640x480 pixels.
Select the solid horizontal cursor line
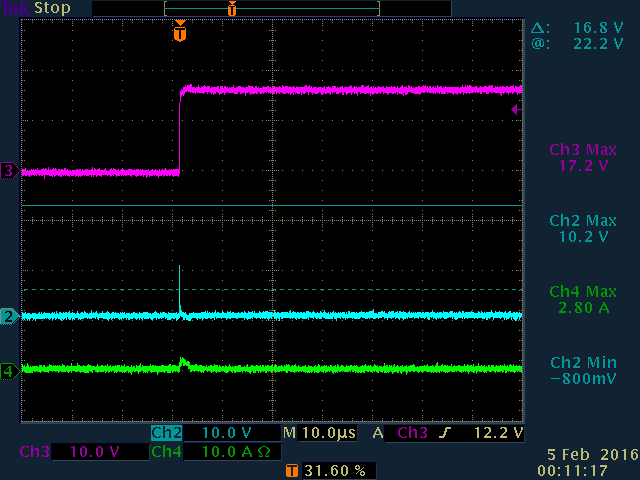point(272,205)
